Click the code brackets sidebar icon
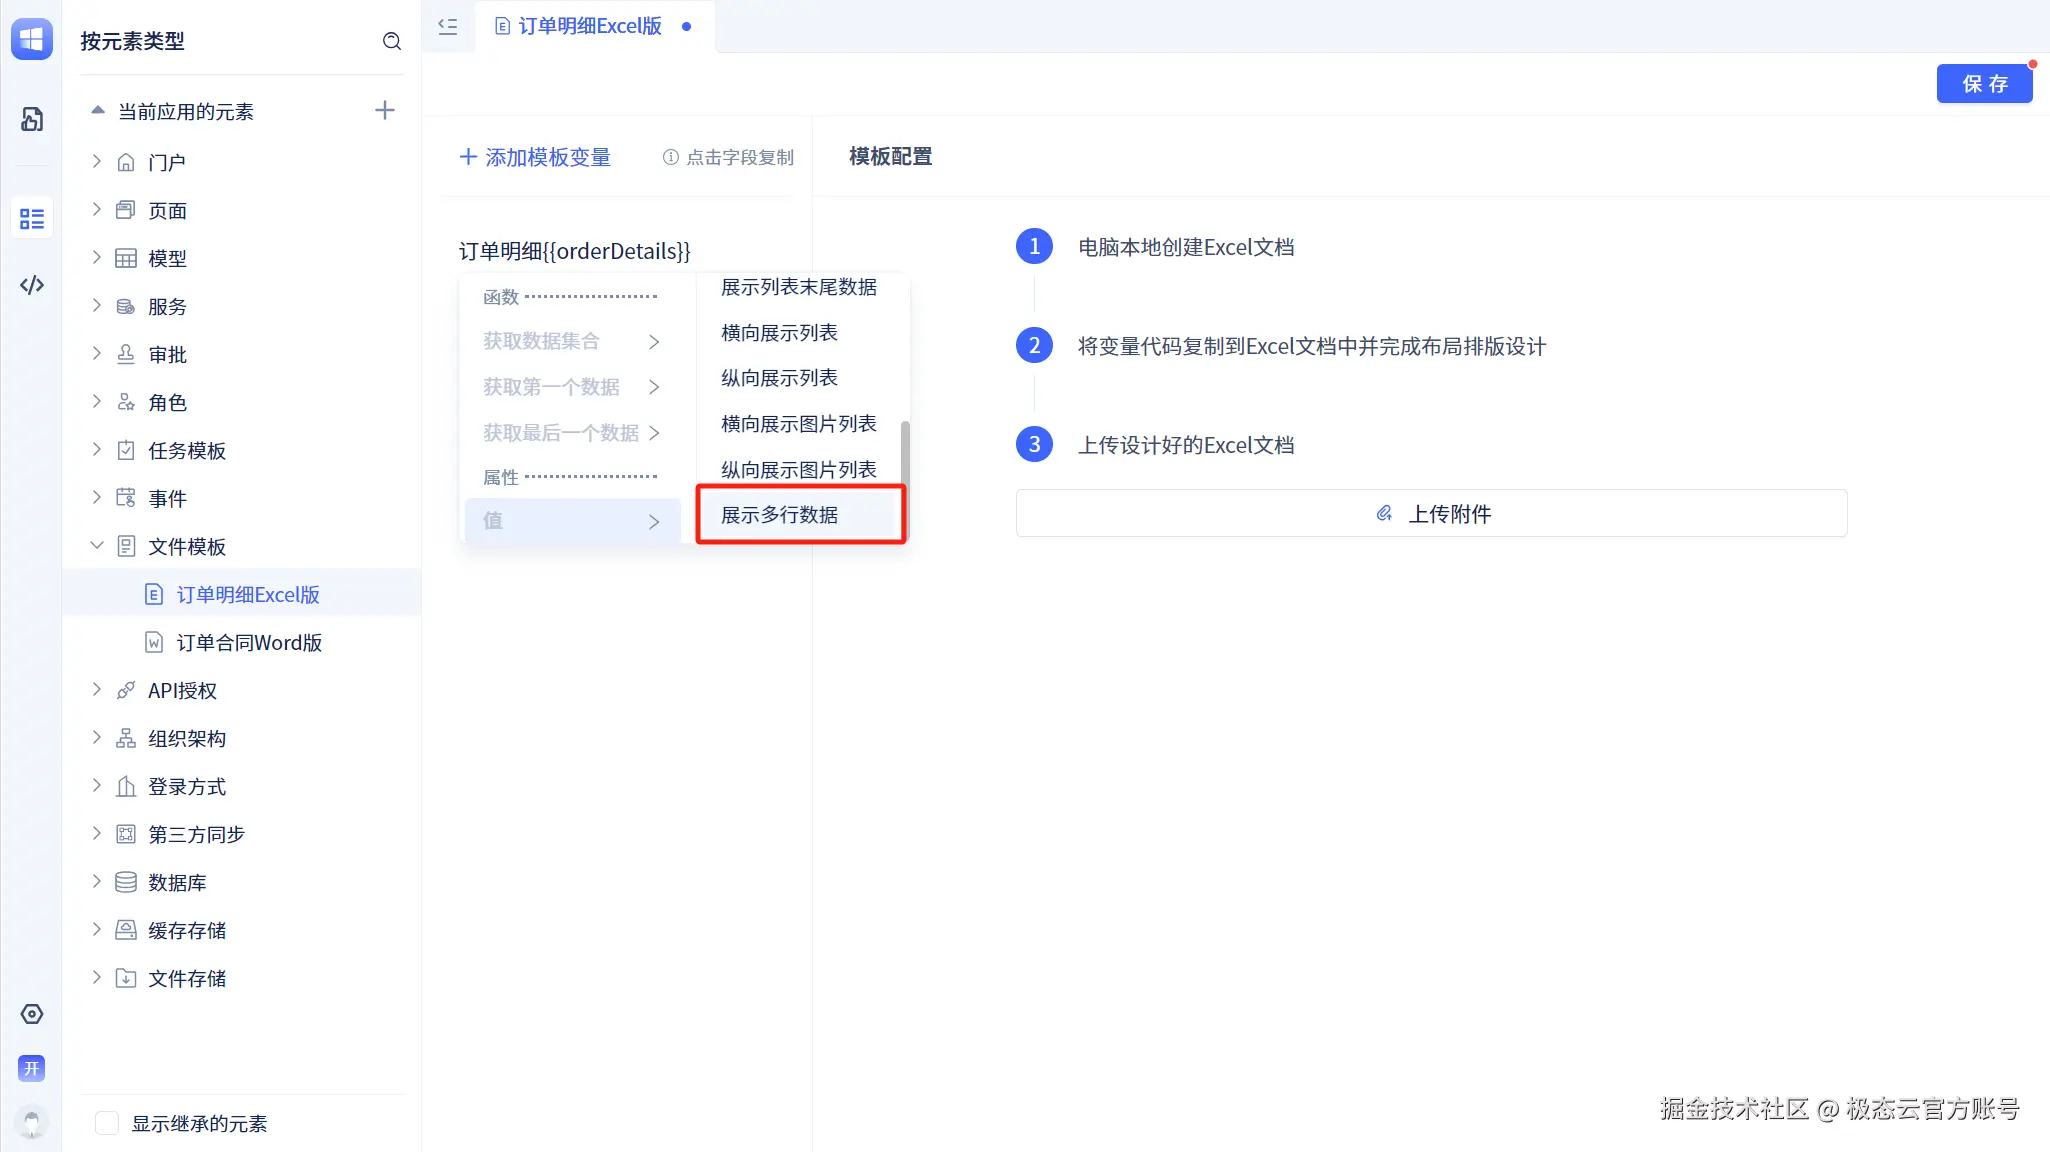This screenshot has height=1152, width=2050. coord(32,285)
